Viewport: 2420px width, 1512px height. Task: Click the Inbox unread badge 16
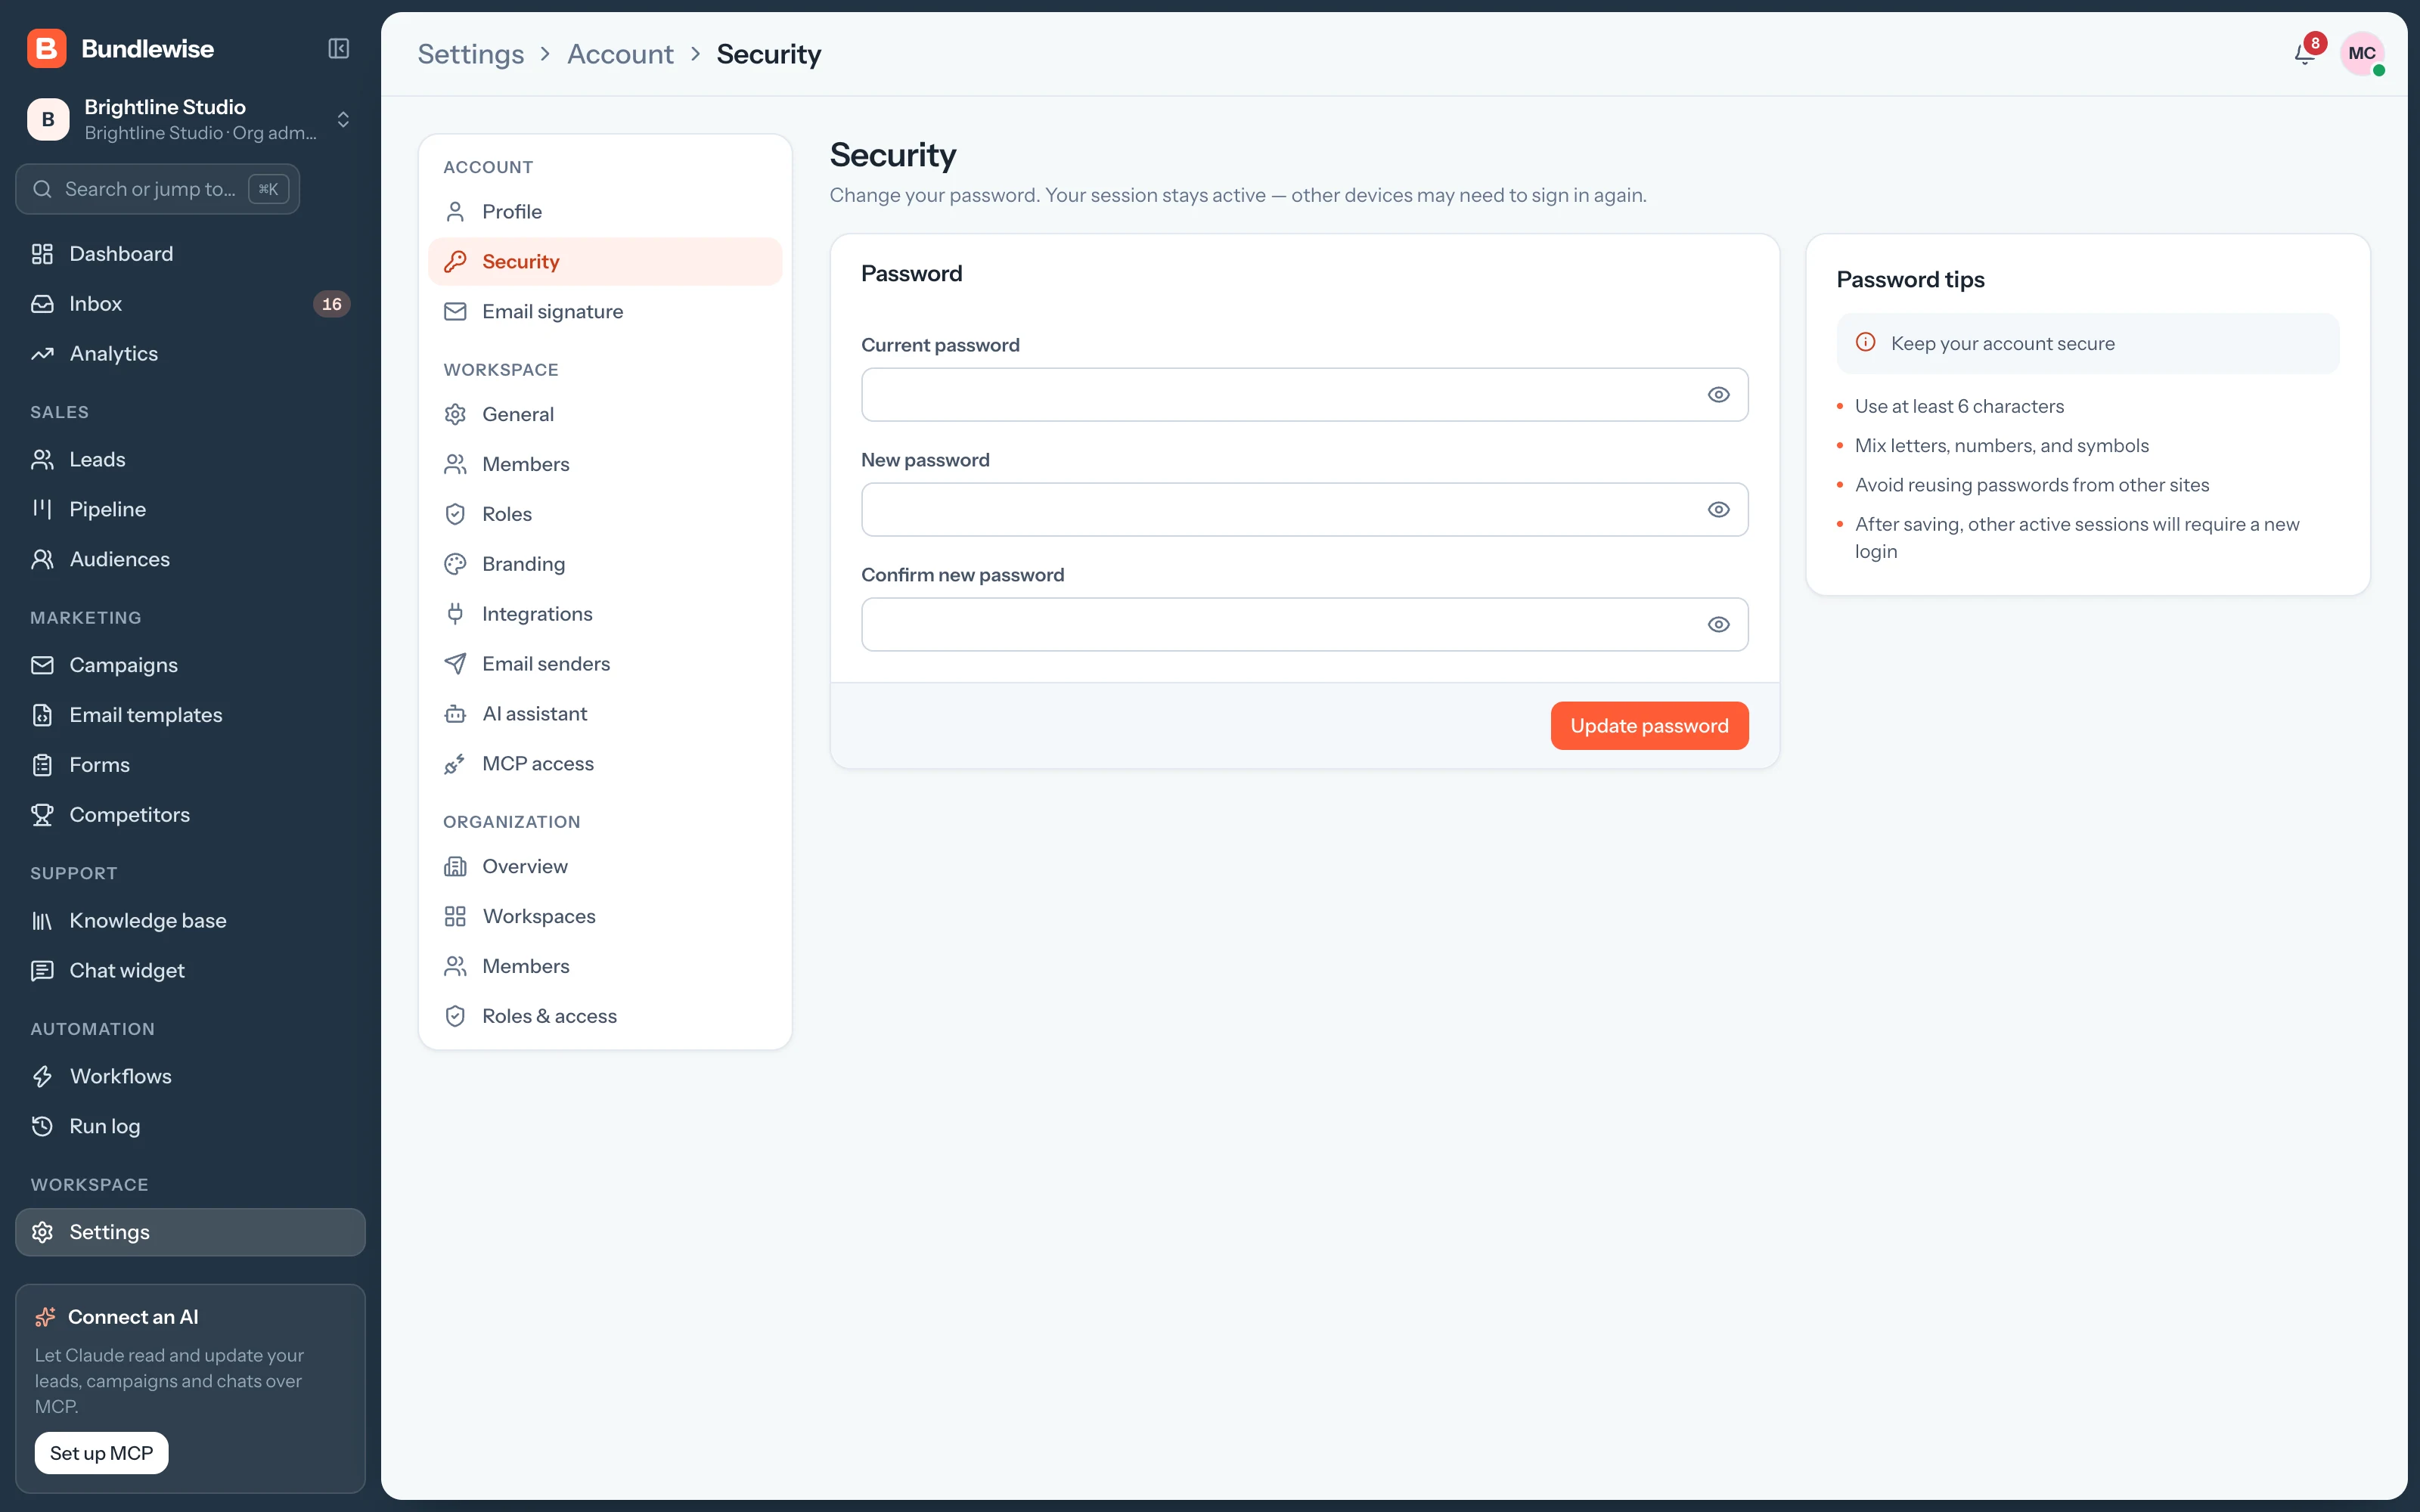click(x=332, y=304)
